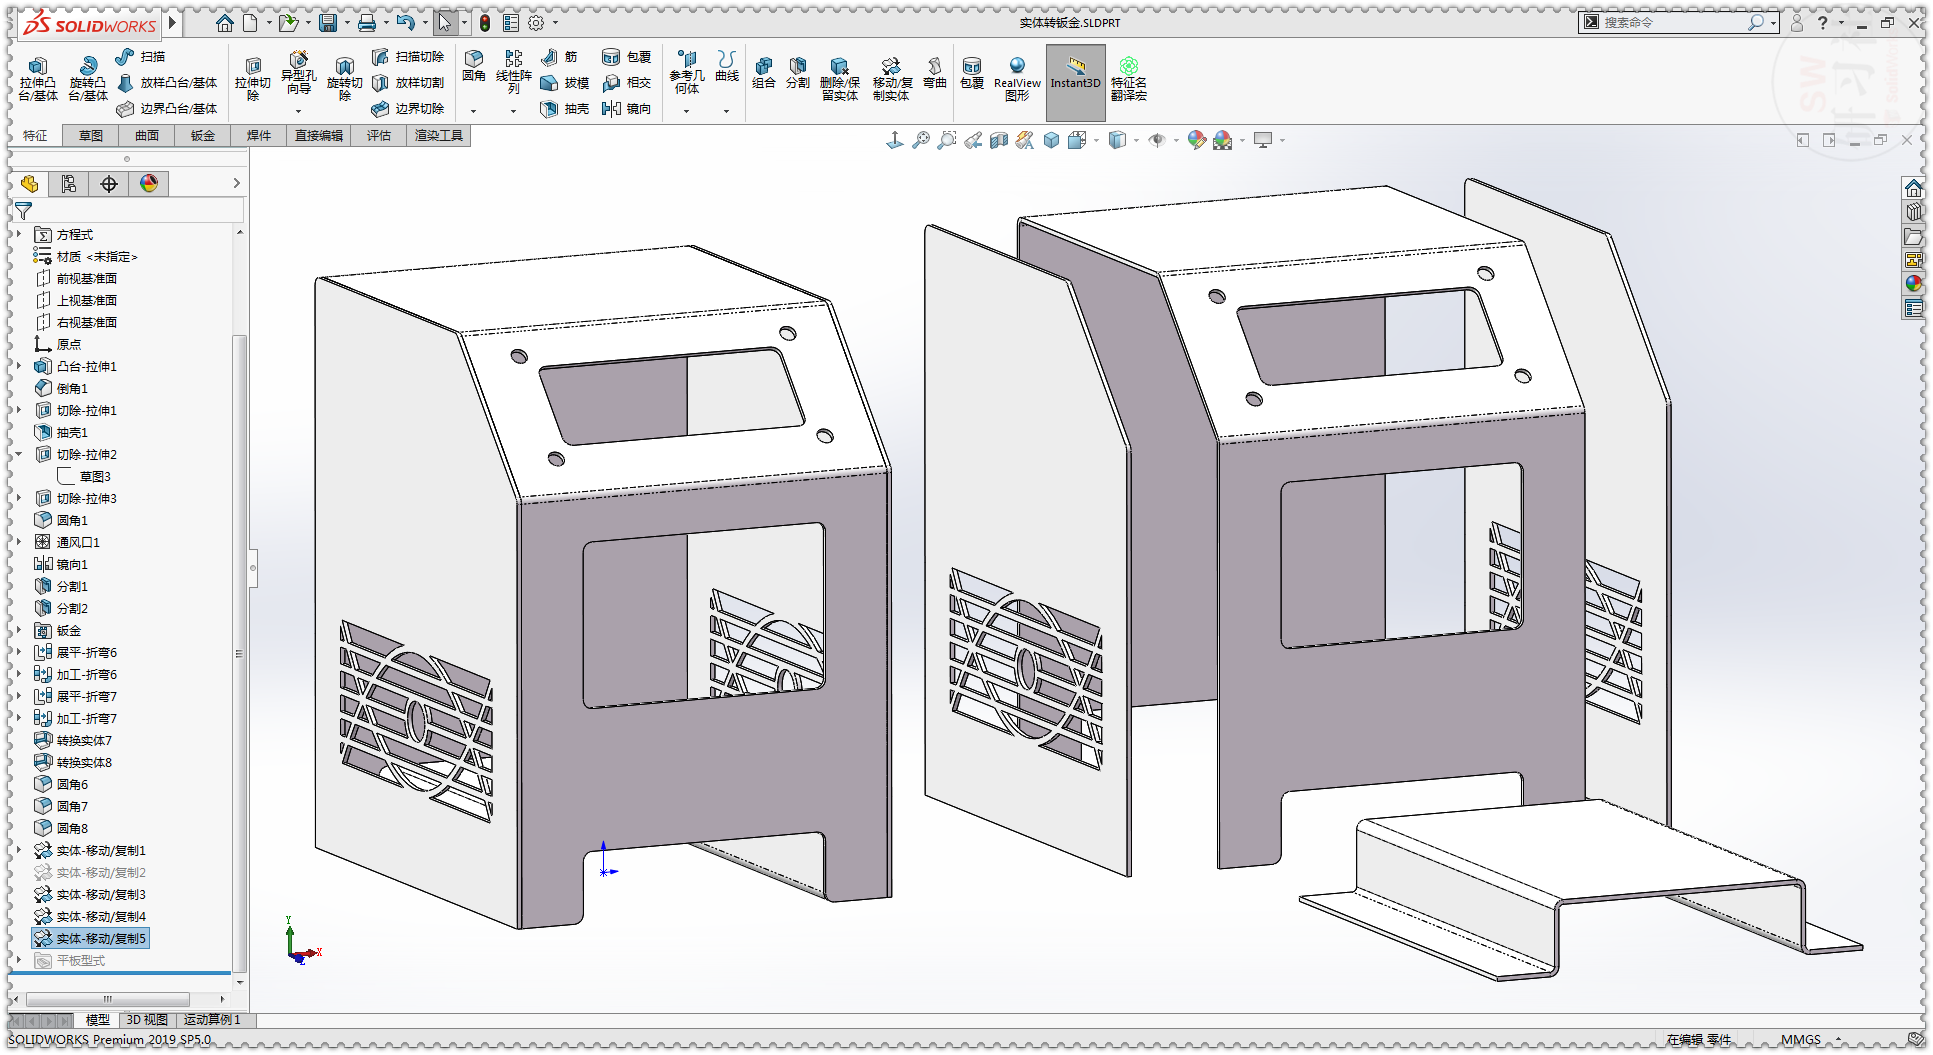
Task: Switch to the 钣金 ribbon tab
Action: click(202, 135)
